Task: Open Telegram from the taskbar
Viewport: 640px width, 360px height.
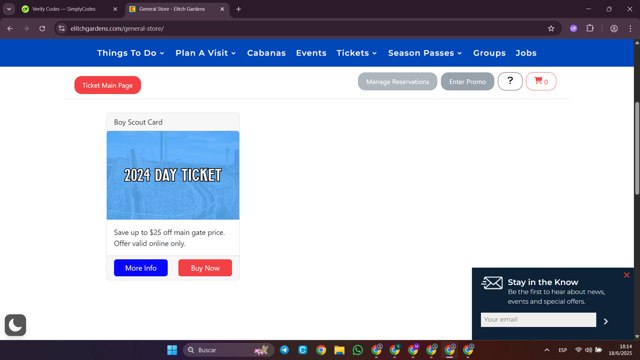Action: pyautogui.click(x=284, y=350)
